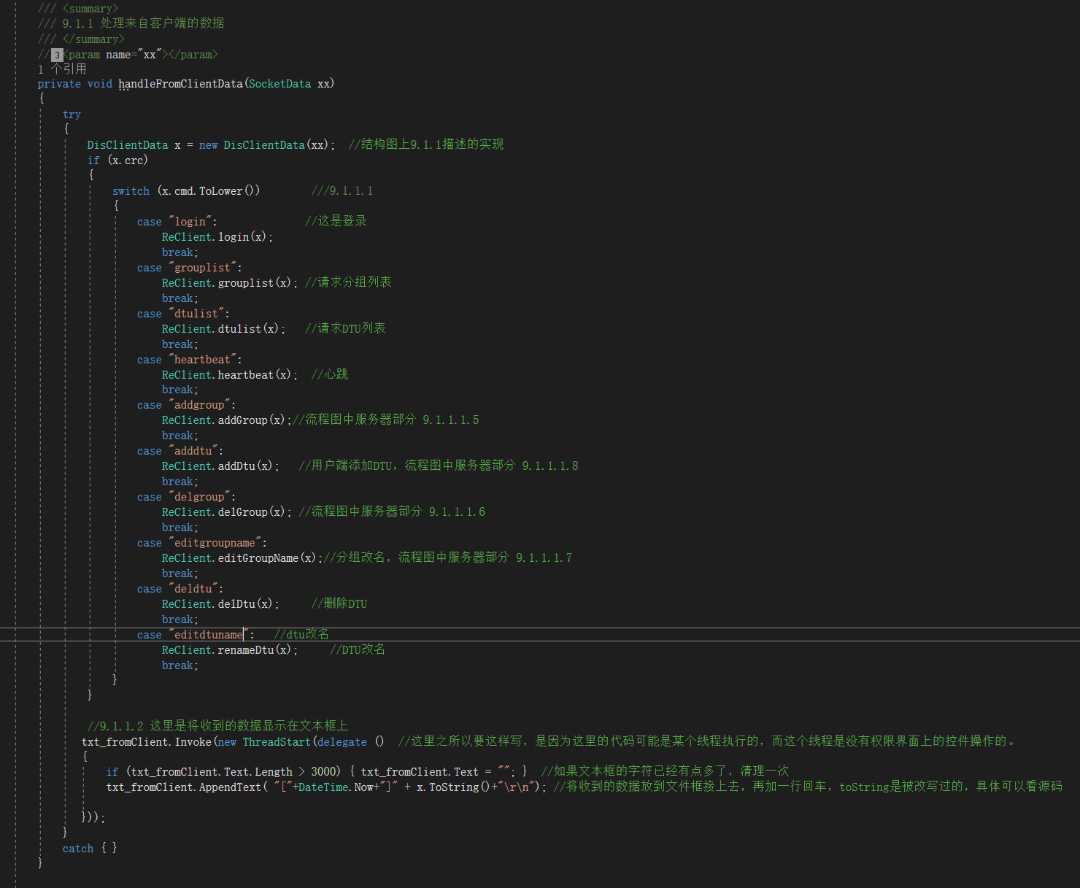Click the lowercase //dtu改名 comment
This screenshot has width=1080, height=888.
302,634
